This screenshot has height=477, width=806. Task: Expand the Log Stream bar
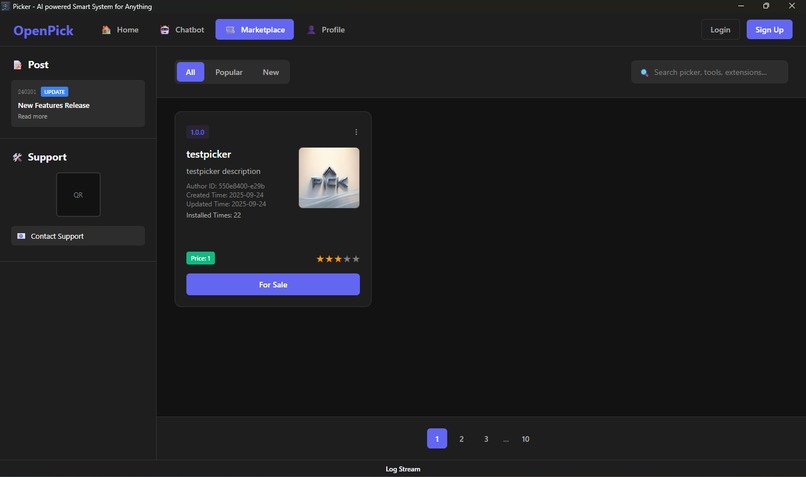[x=403, y=469]
